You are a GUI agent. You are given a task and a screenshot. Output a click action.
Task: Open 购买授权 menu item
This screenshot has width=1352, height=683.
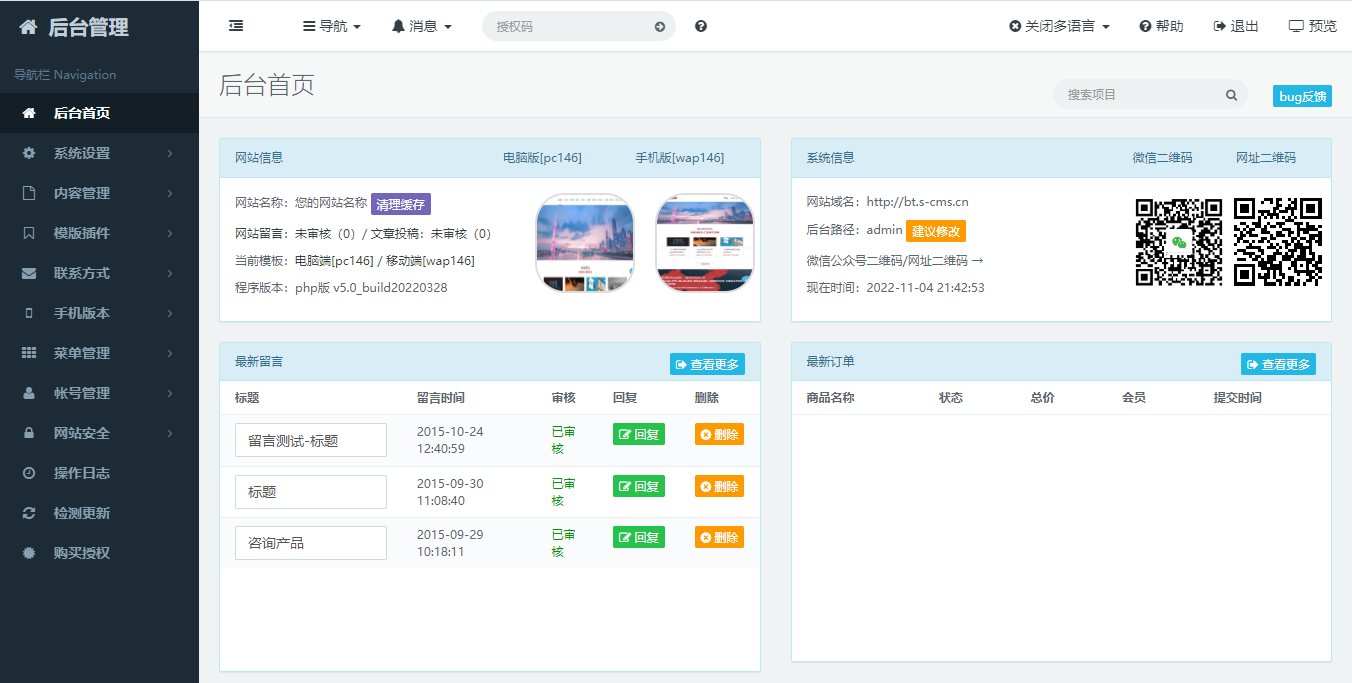pos(82,553)
